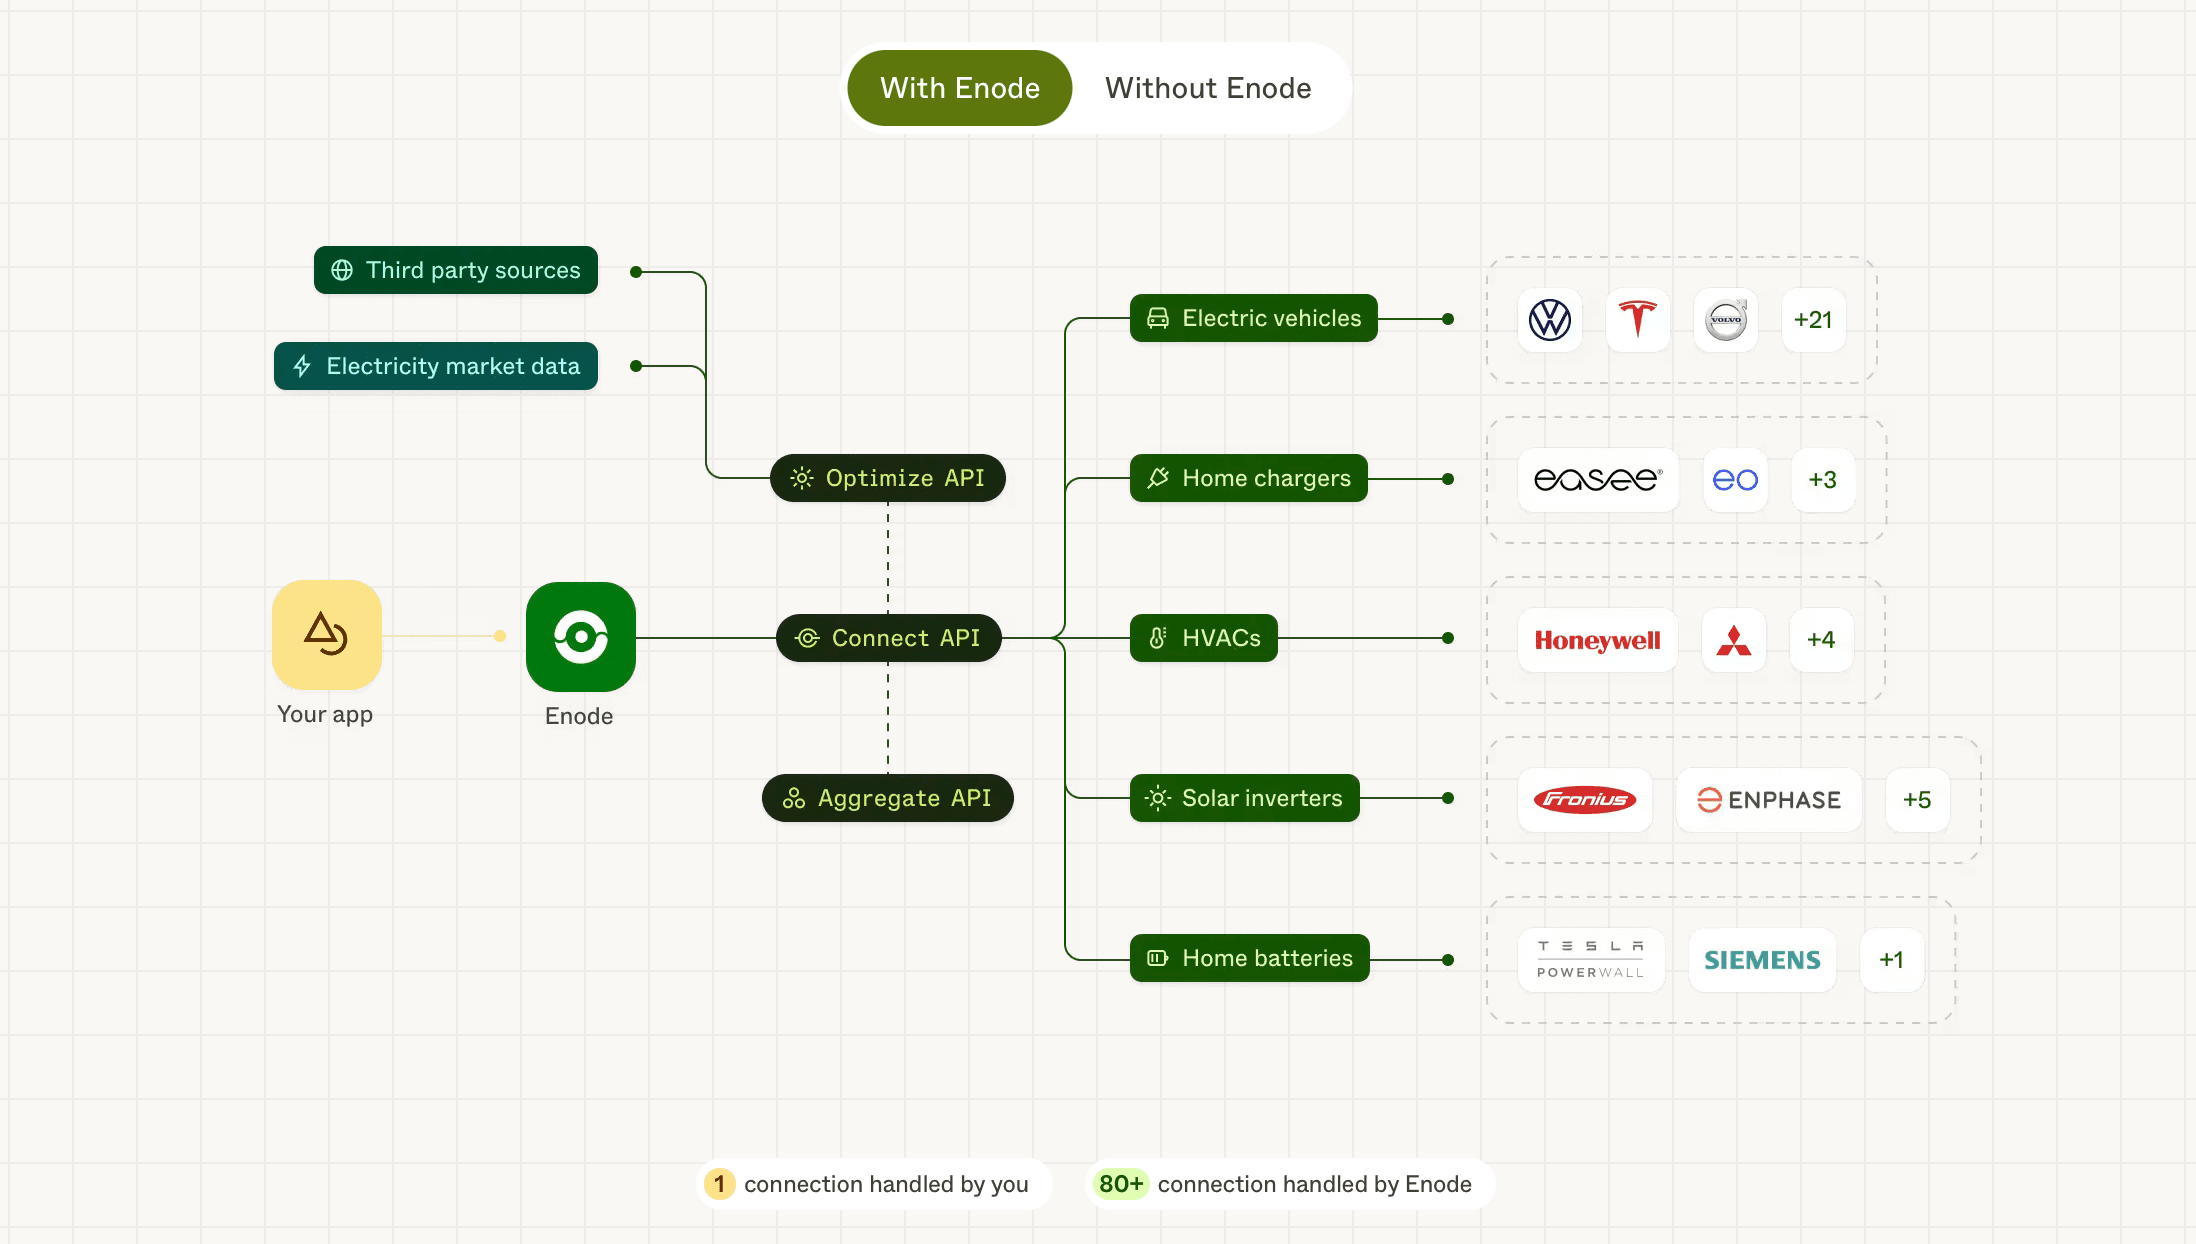
Task: Click the Tesla logo icon
Action: (1638, 320)
